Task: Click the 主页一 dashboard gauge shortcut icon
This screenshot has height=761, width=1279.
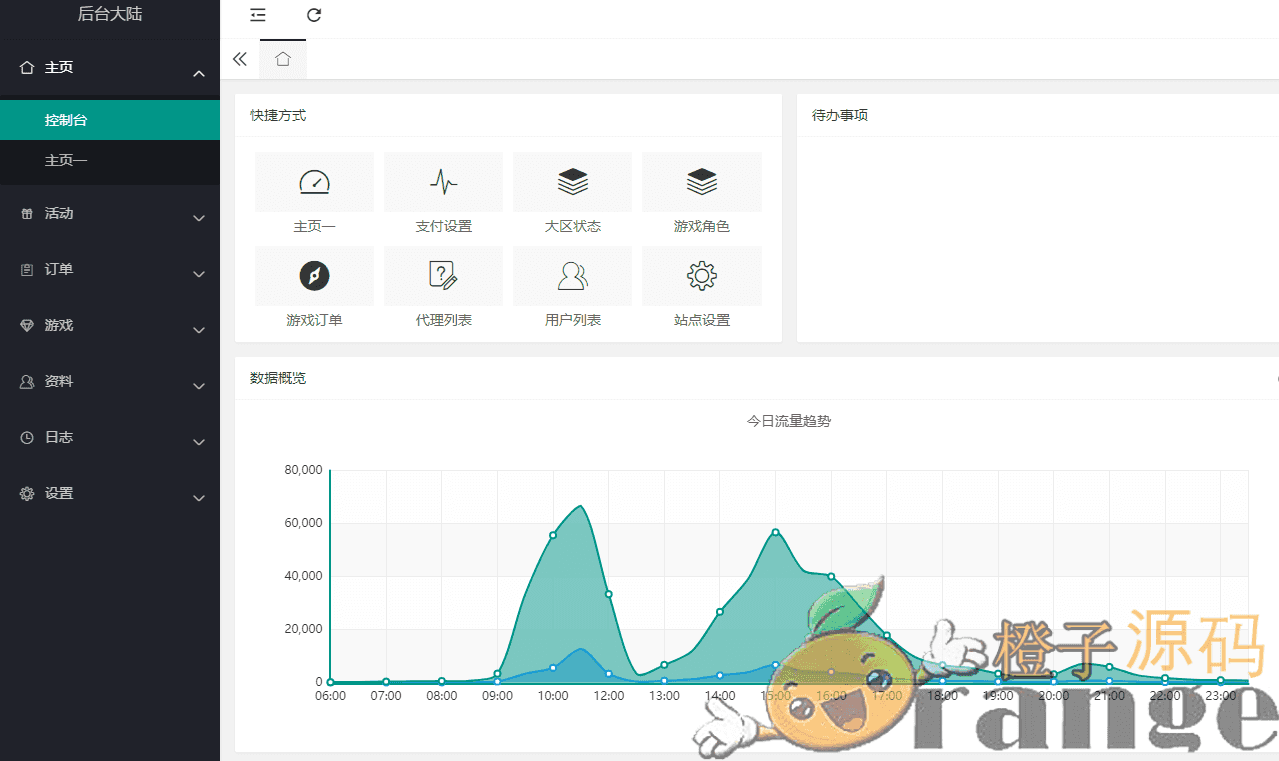Action: tap(314, 182)
